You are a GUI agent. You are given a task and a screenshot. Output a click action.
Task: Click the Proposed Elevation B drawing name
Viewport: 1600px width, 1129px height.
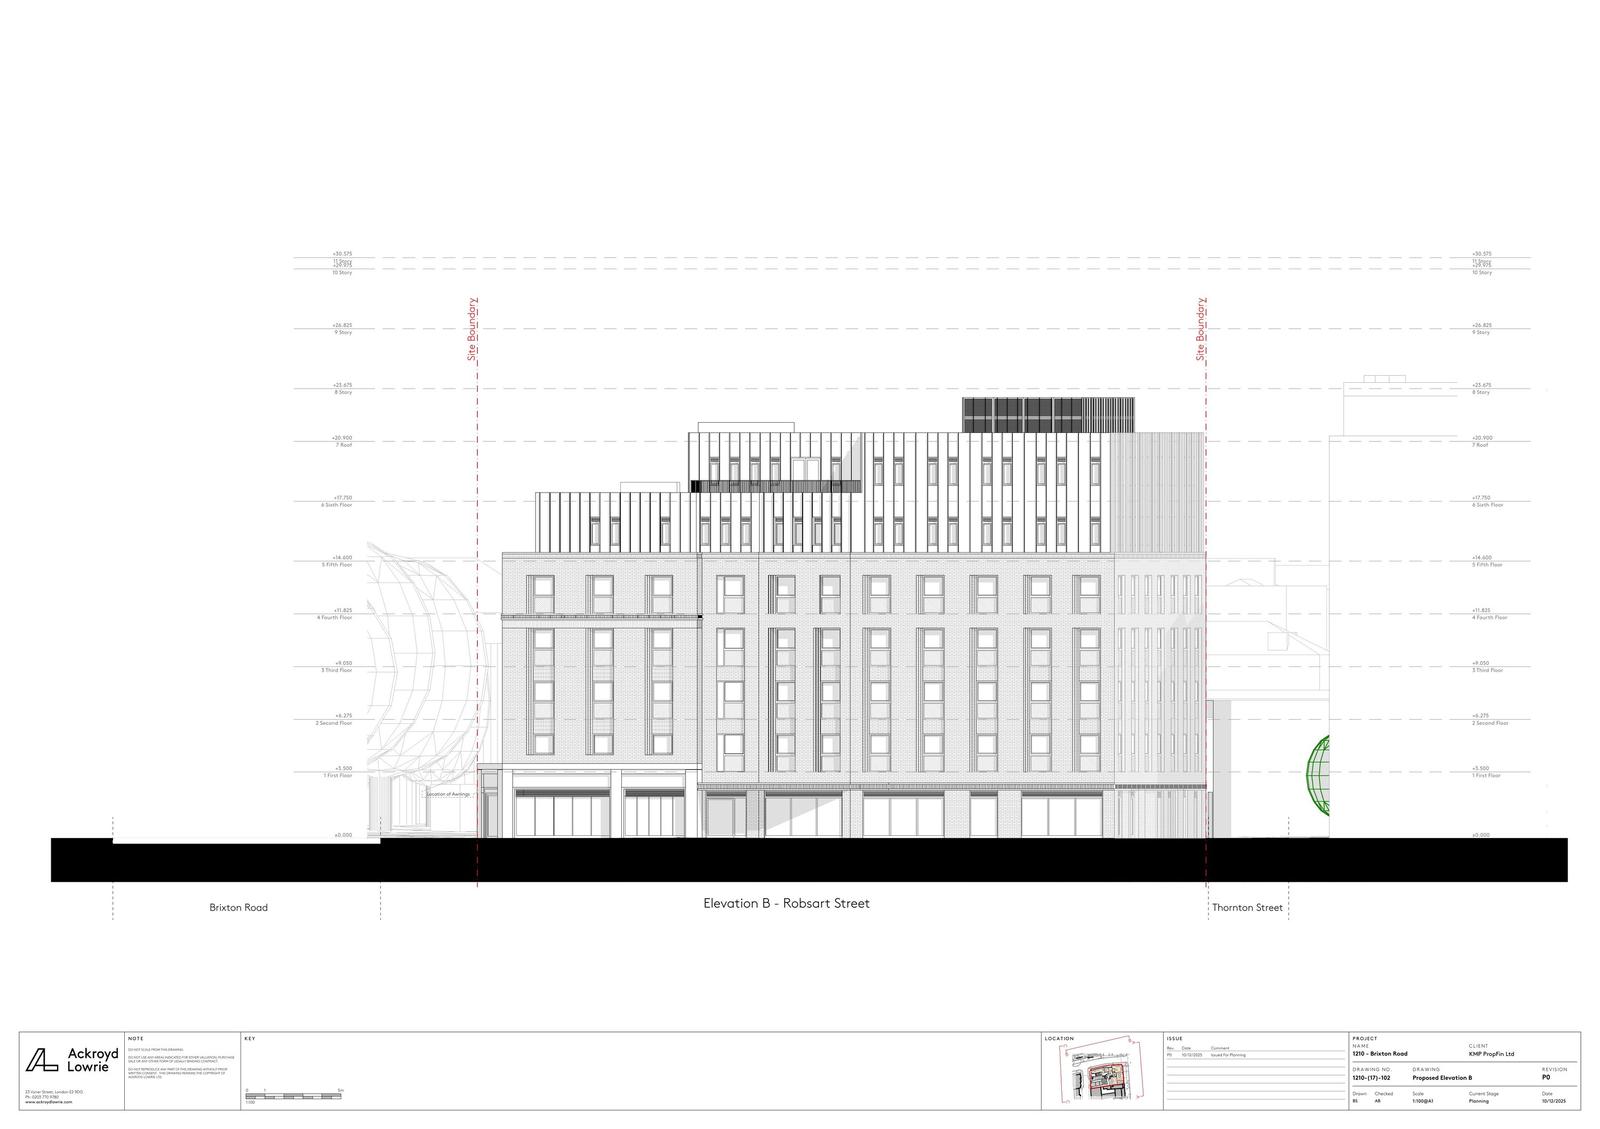click(1442, 1078)
